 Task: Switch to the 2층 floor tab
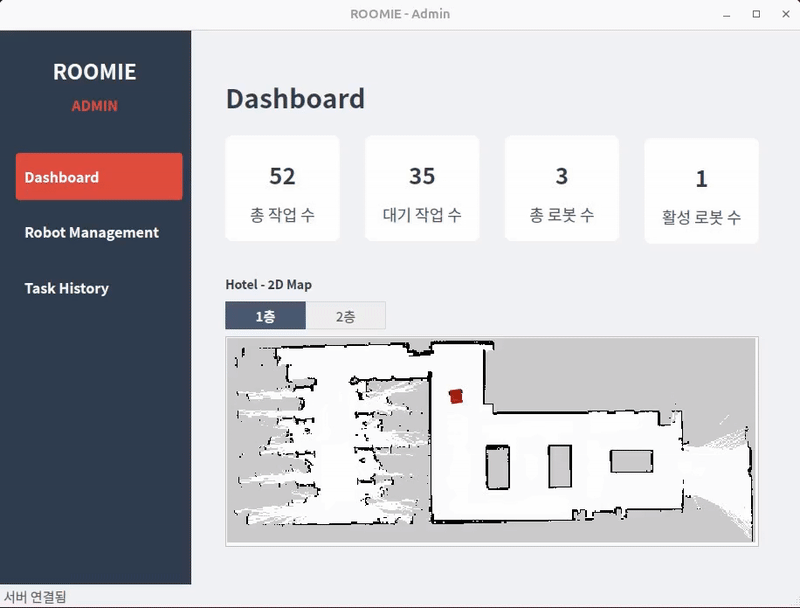[x=345, y=316]
